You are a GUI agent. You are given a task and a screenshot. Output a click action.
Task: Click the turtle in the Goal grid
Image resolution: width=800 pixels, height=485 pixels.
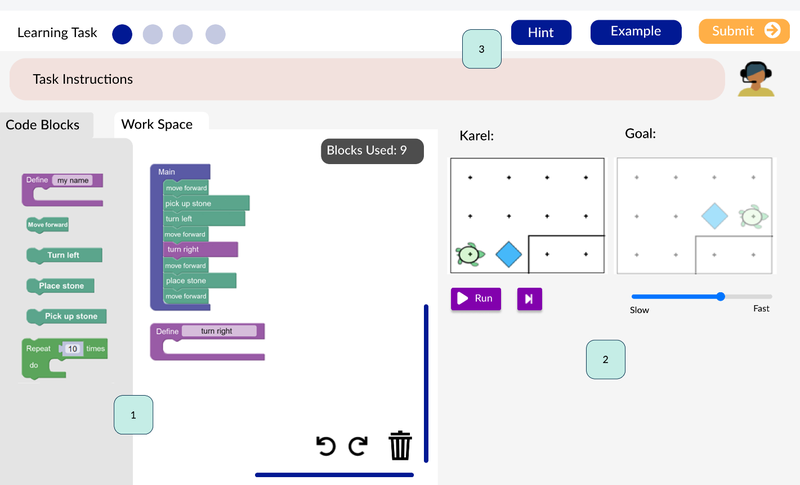pyautogui.click(x=753, y=216)
